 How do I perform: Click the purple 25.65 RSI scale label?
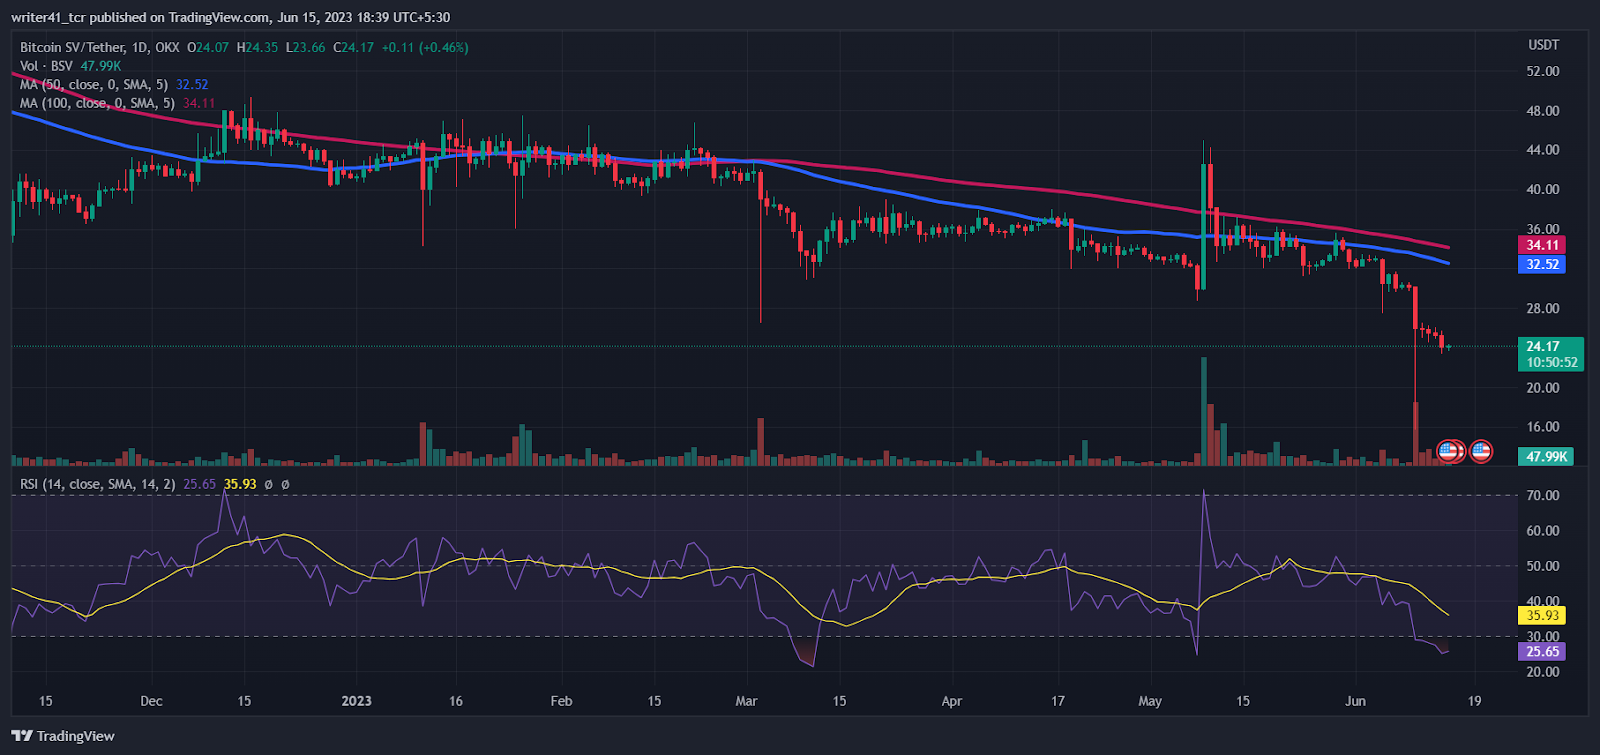pos(1542,652)
